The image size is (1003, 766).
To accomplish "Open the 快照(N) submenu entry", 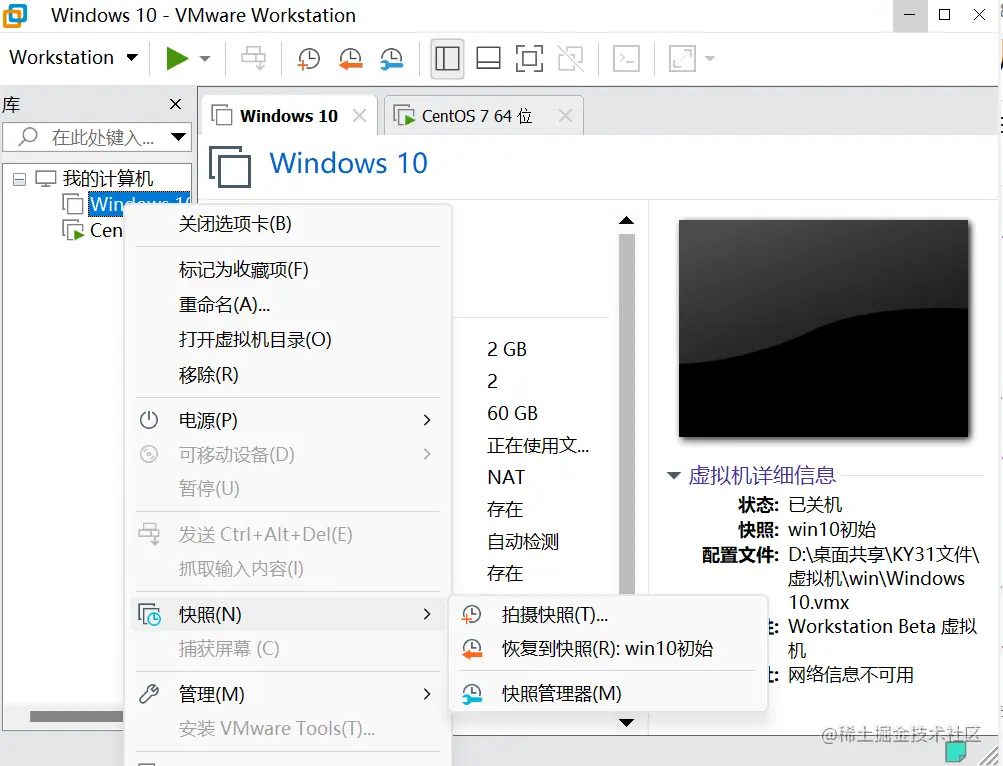I will [288, 614].
